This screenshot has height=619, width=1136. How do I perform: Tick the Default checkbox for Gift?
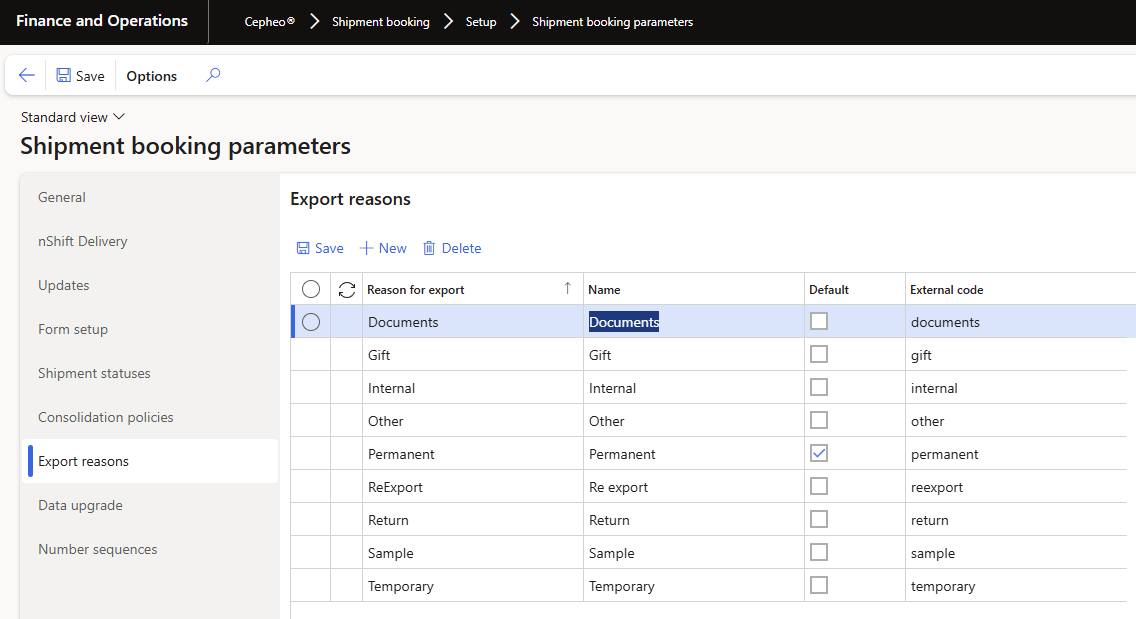[819, 354]
